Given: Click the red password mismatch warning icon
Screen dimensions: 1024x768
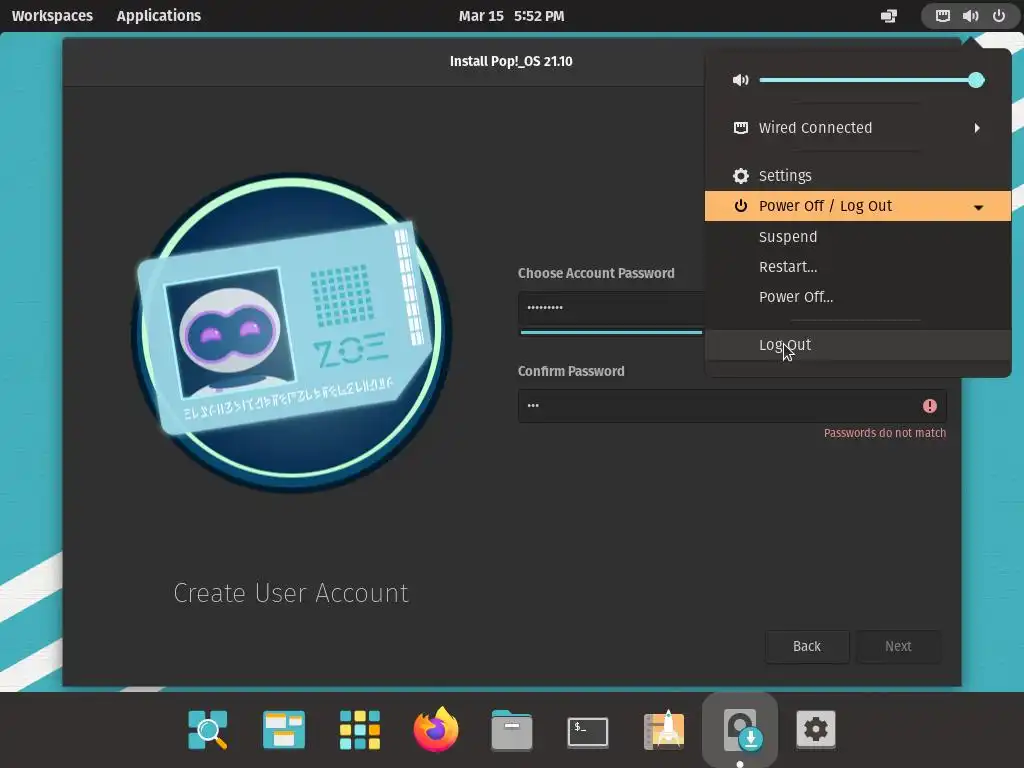Looking at the screenshot, I should (x=929, y=406).
